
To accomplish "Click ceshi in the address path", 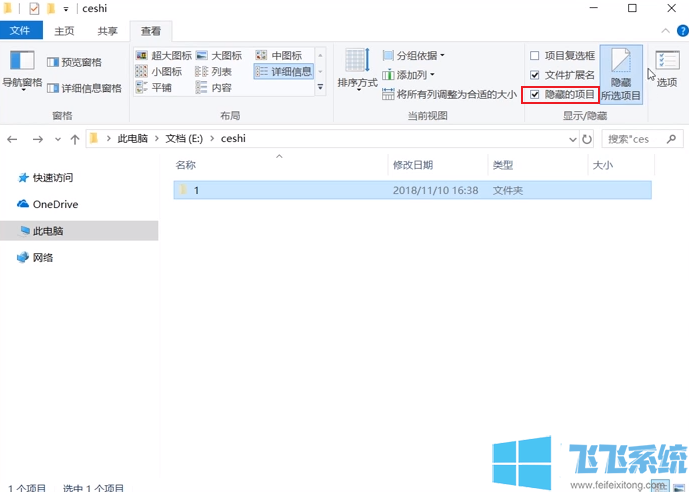I will pos(233,139).
